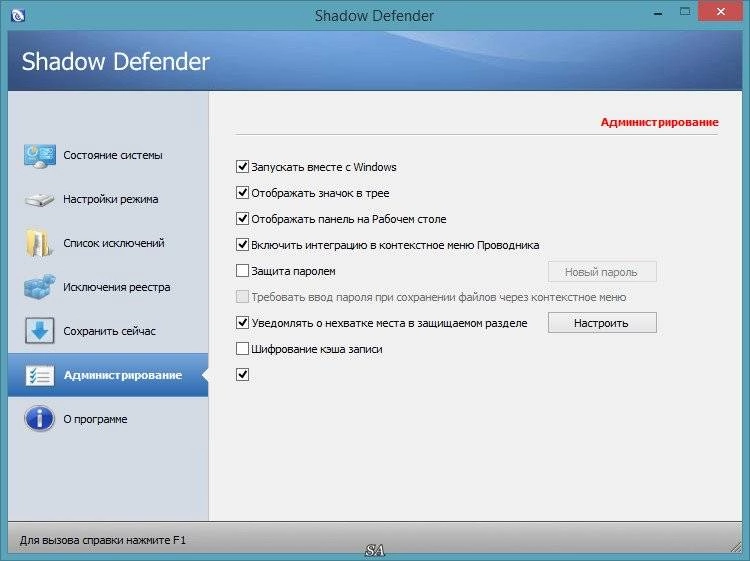Open Сохранить сейчас section
The width and height of the screenshot is (750, 561).
click(x=109, y=331)
